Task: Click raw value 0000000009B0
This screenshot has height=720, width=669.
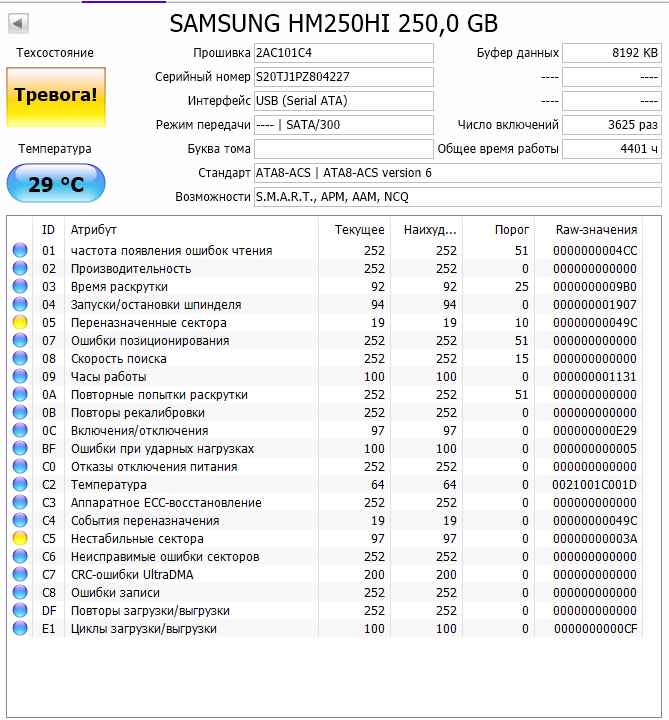Action: tap(595, 286)
